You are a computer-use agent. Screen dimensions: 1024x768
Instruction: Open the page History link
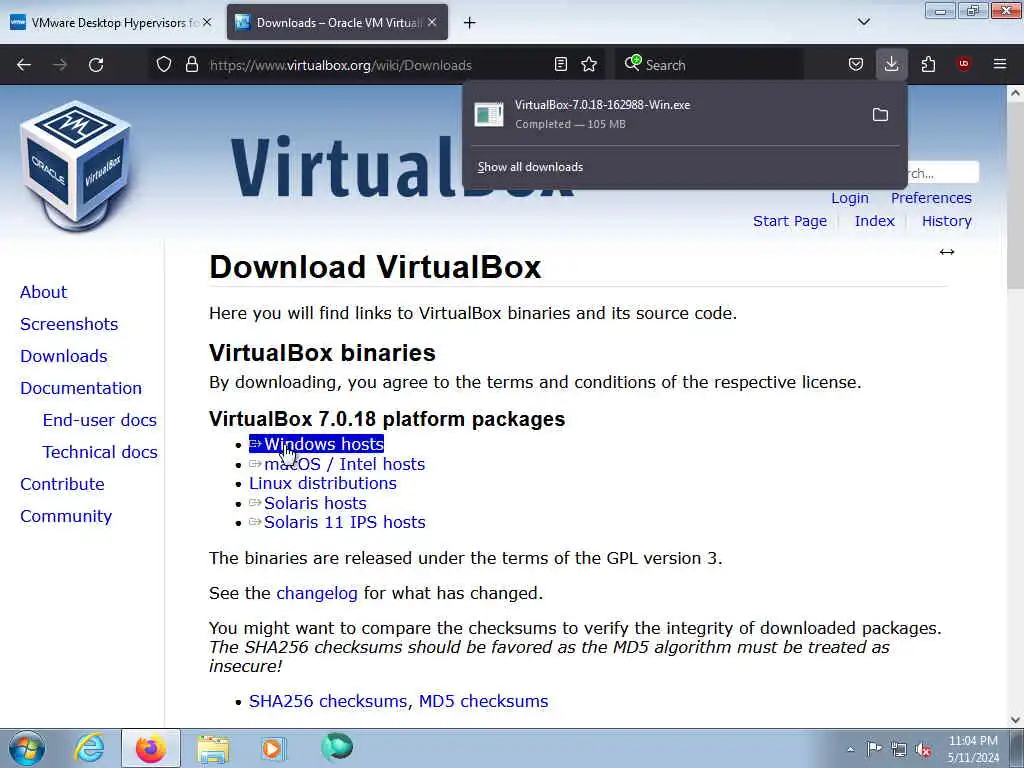click(x=947, y=221)
